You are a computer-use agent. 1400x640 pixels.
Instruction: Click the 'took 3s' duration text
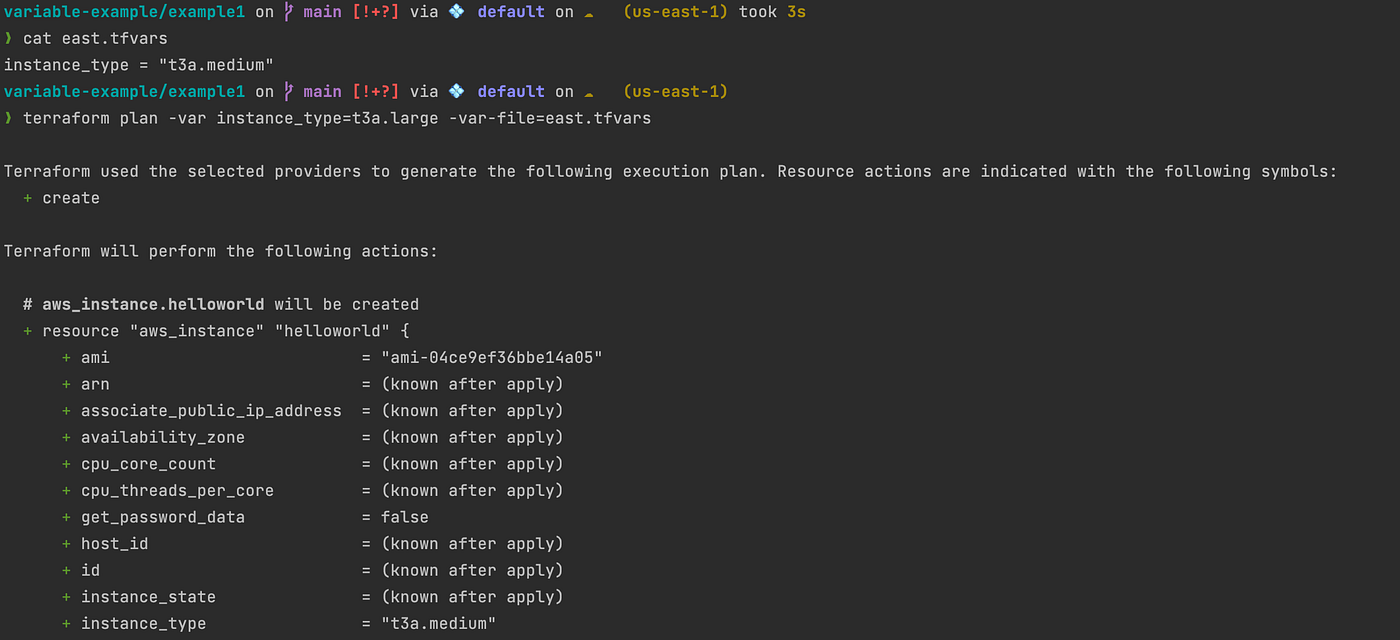(772, 12)
